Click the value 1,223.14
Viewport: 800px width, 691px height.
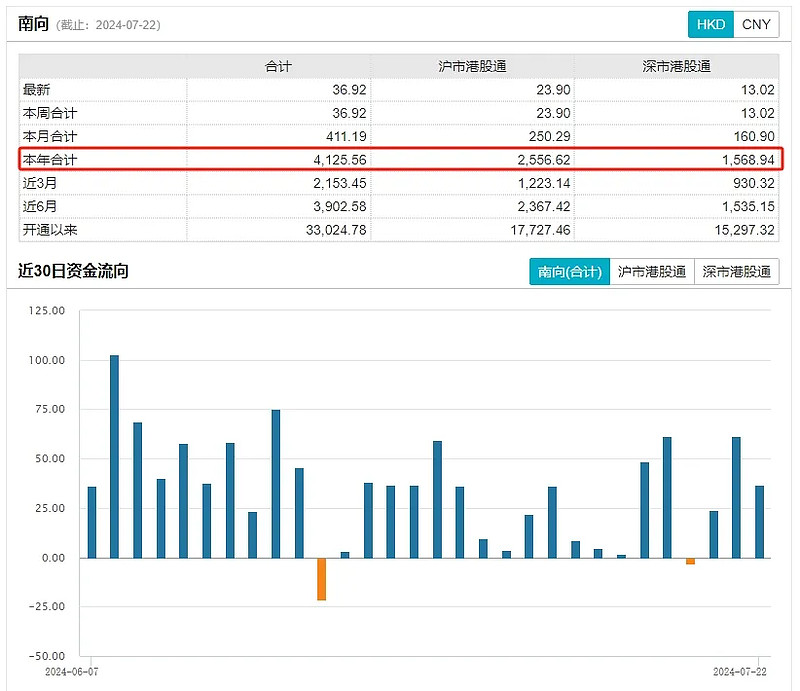[544, 183]
